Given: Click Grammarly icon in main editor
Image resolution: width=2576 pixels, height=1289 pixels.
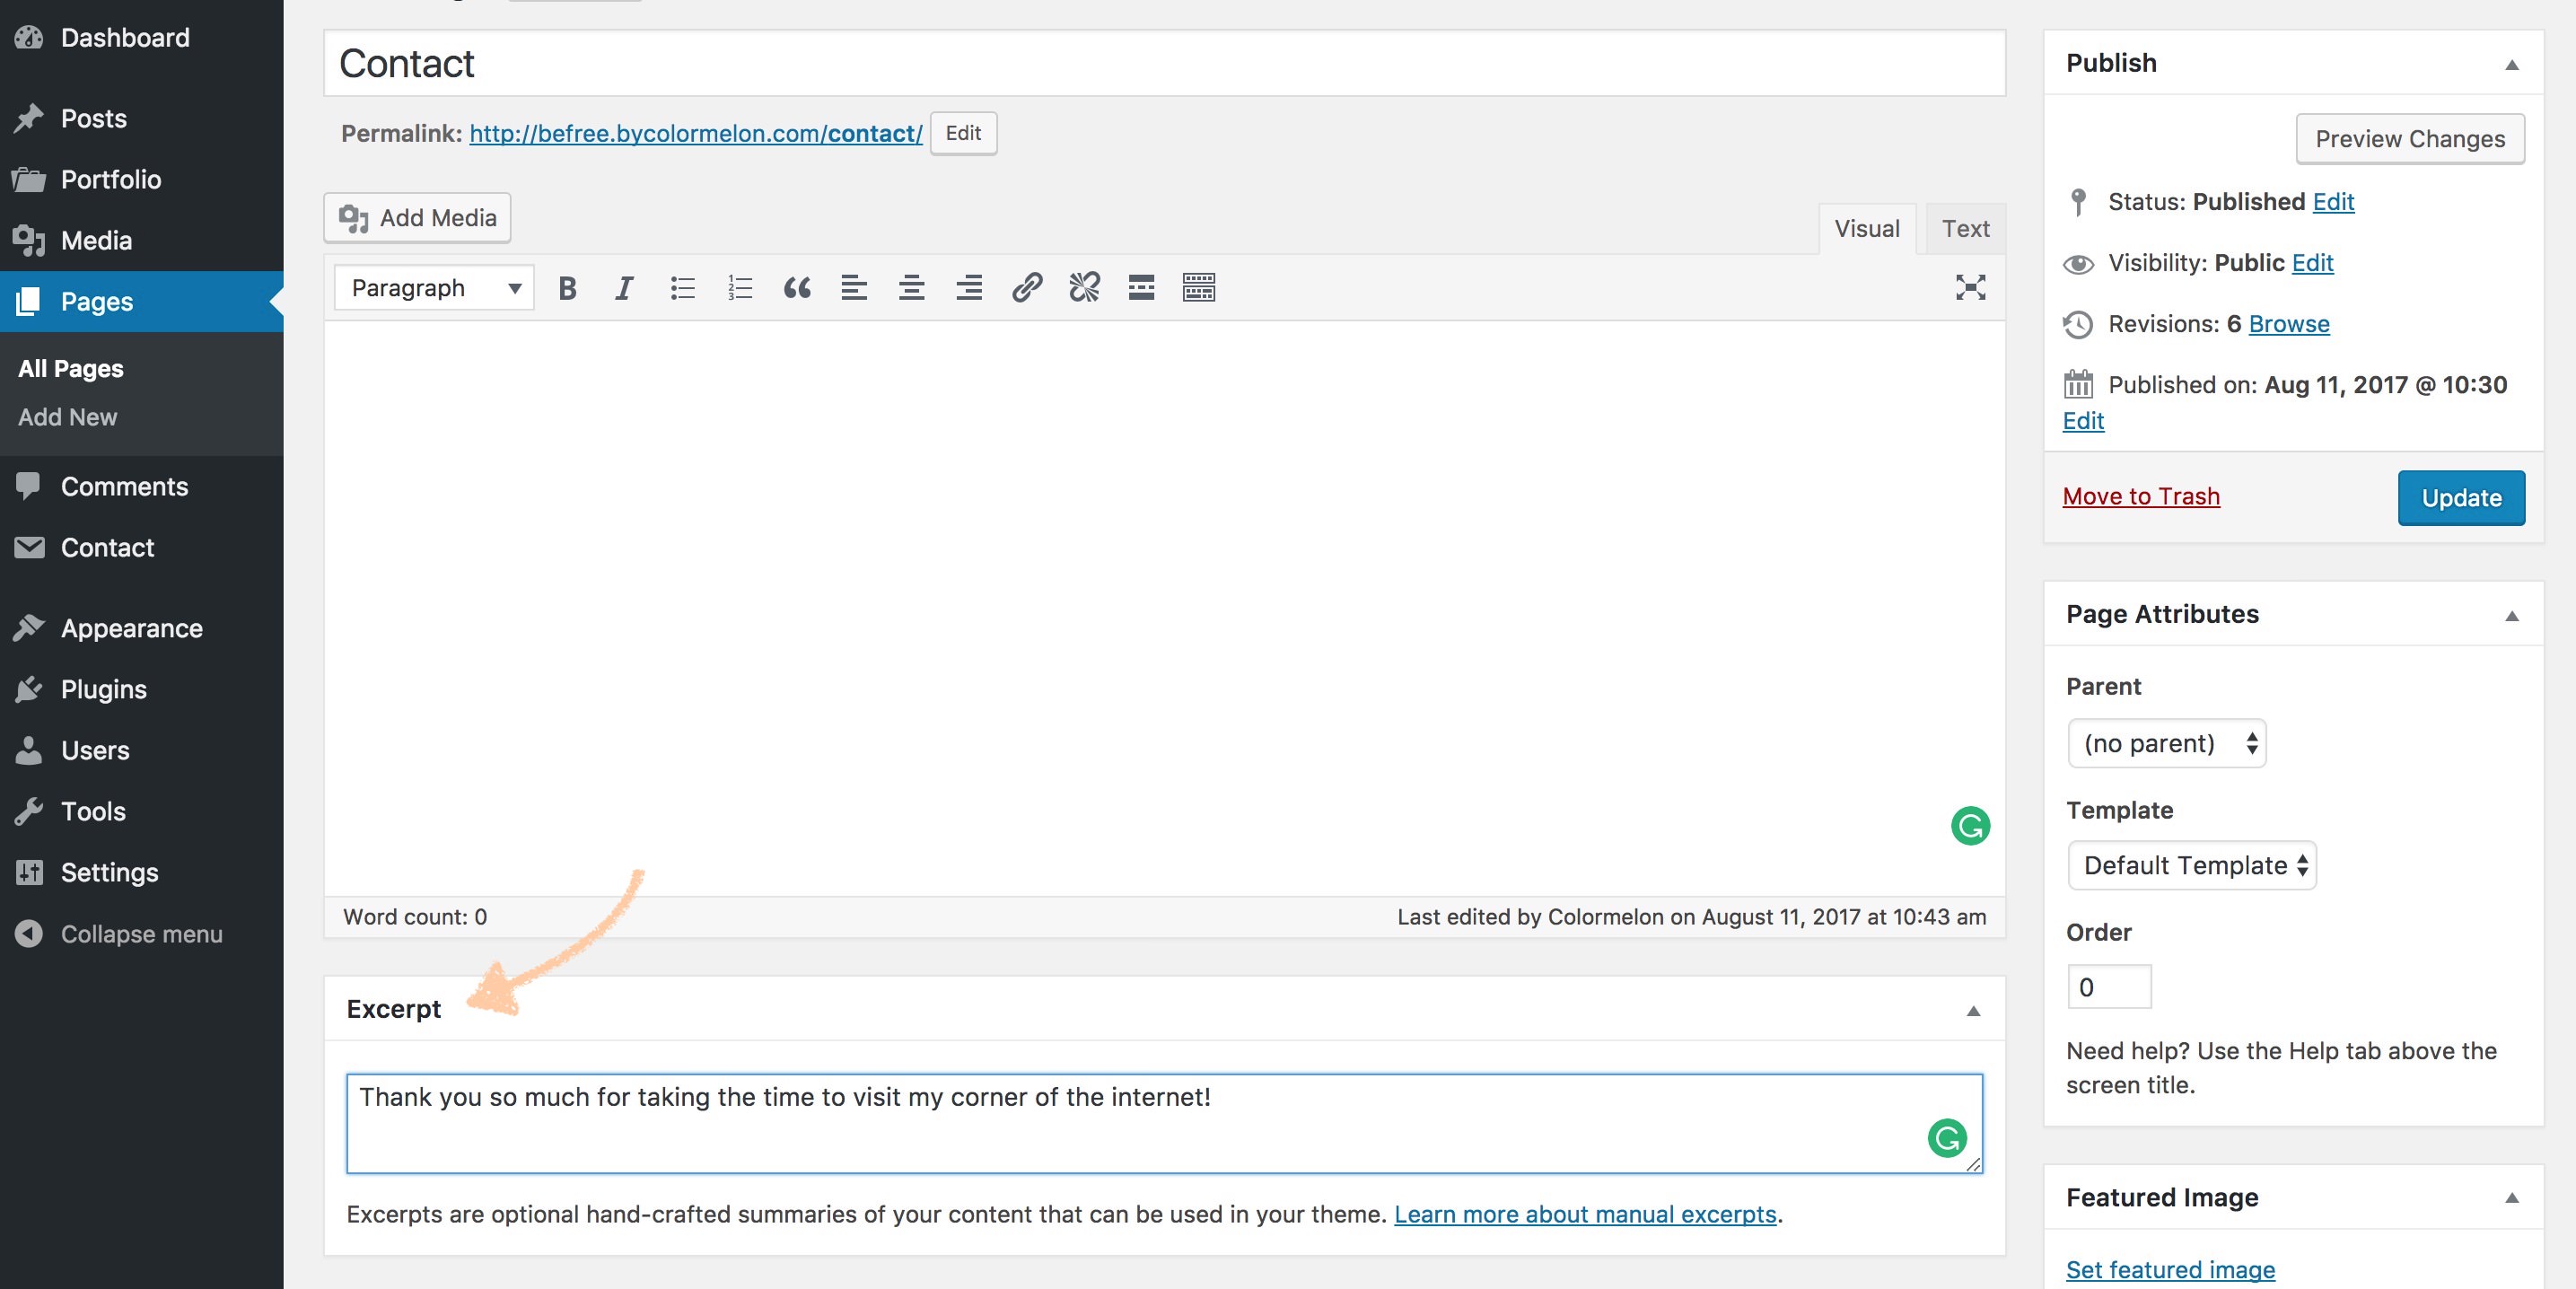Looking at the screenshot, I should pyautogui.click(x=1970, y=826).
